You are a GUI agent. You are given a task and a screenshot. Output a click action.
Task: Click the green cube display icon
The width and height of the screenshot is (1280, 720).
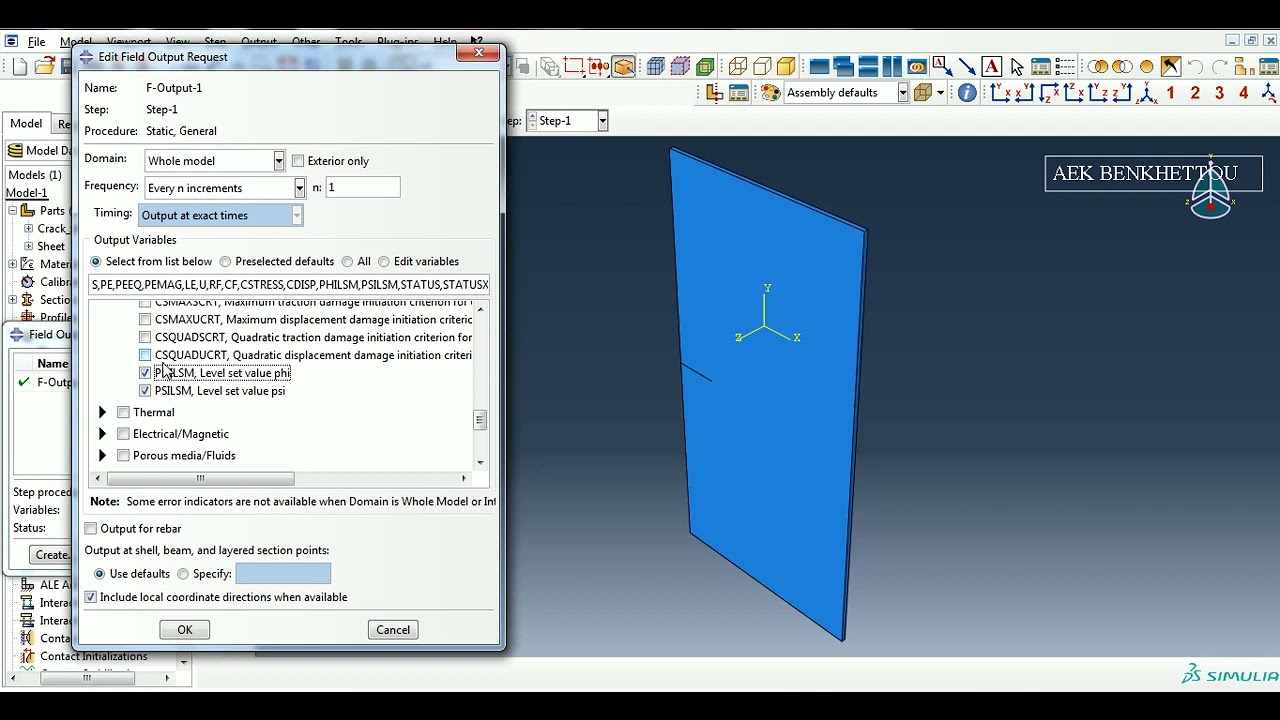tap(705, 67)
